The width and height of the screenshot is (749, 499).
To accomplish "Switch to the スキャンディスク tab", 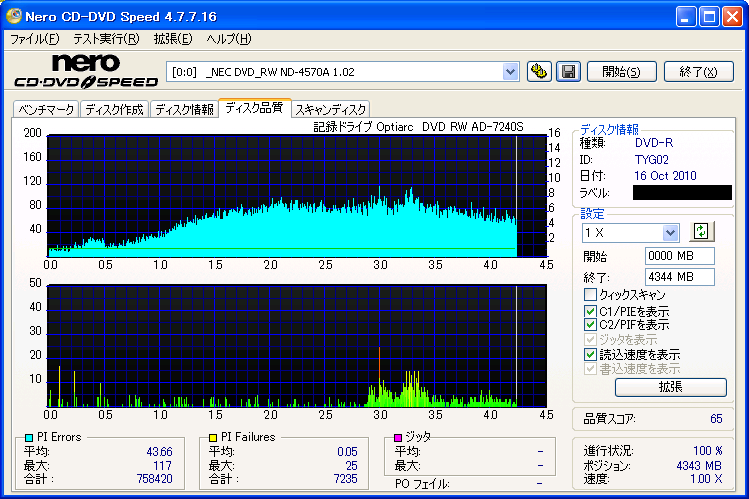I will click(330, 109).
